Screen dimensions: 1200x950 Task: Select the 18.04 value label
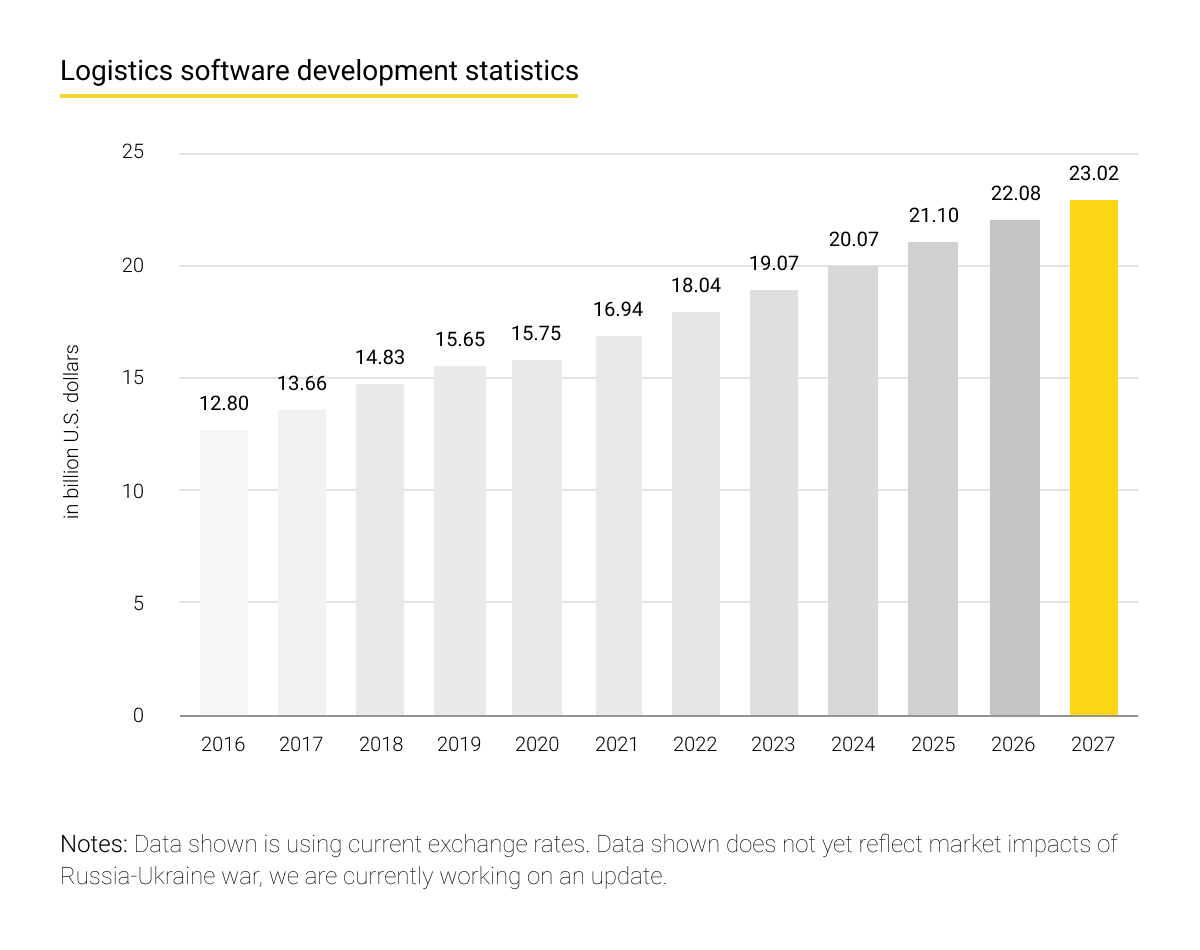[695, 285]
